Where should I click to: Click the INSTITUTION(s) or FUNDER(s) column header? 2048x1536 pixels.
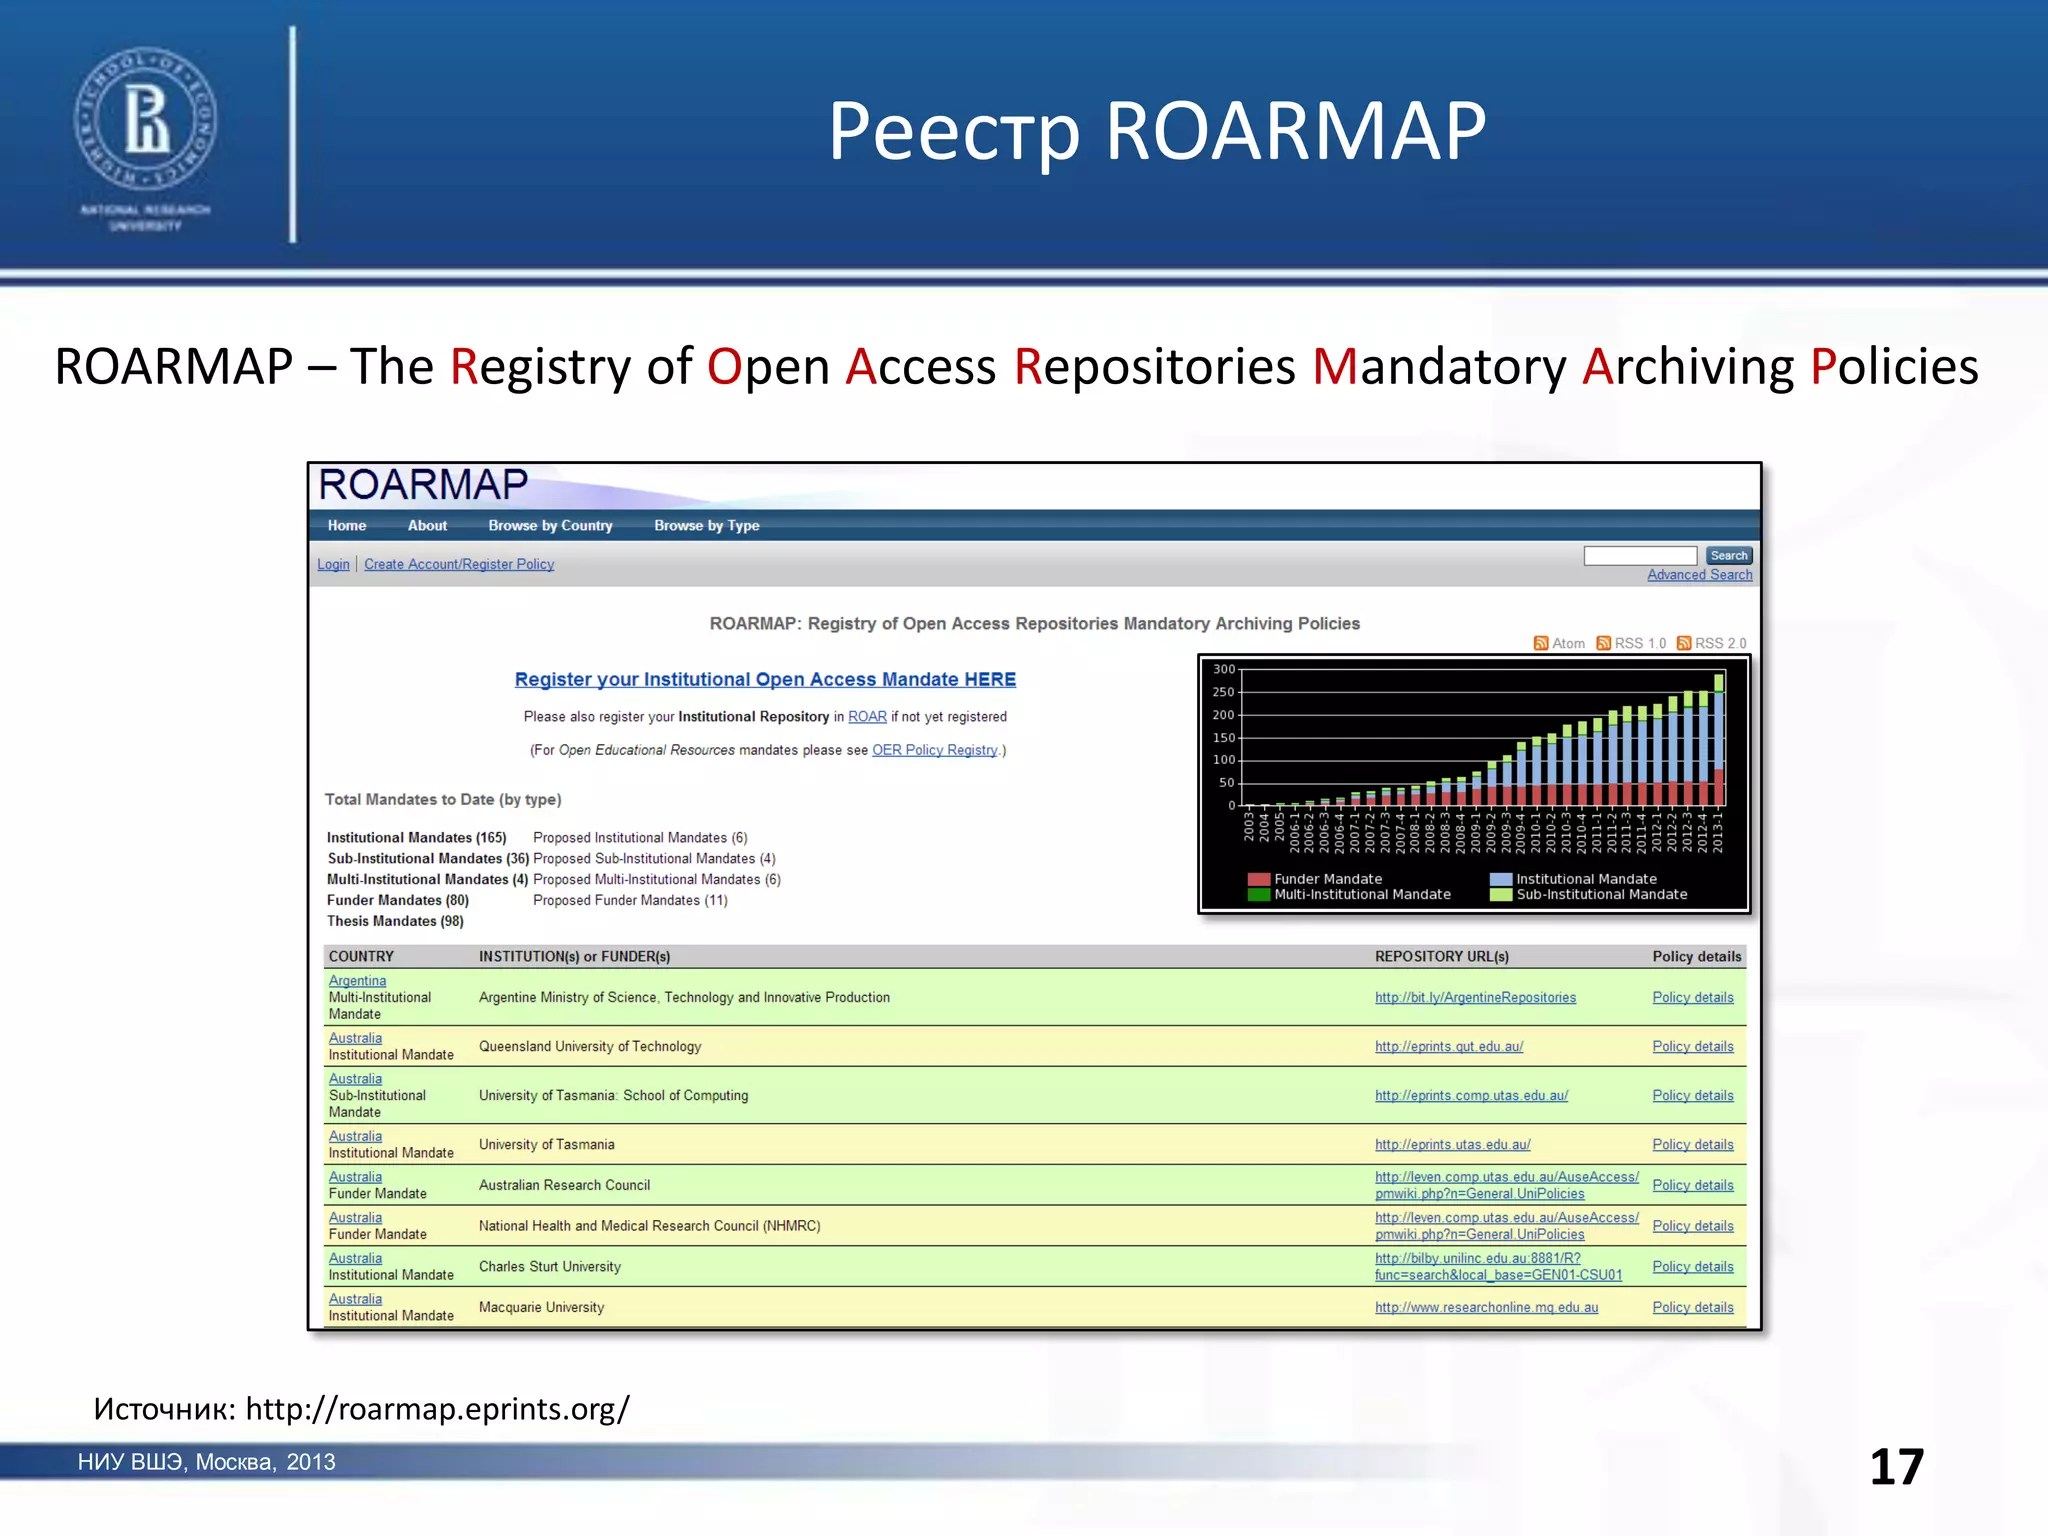(x=574, y=957)
